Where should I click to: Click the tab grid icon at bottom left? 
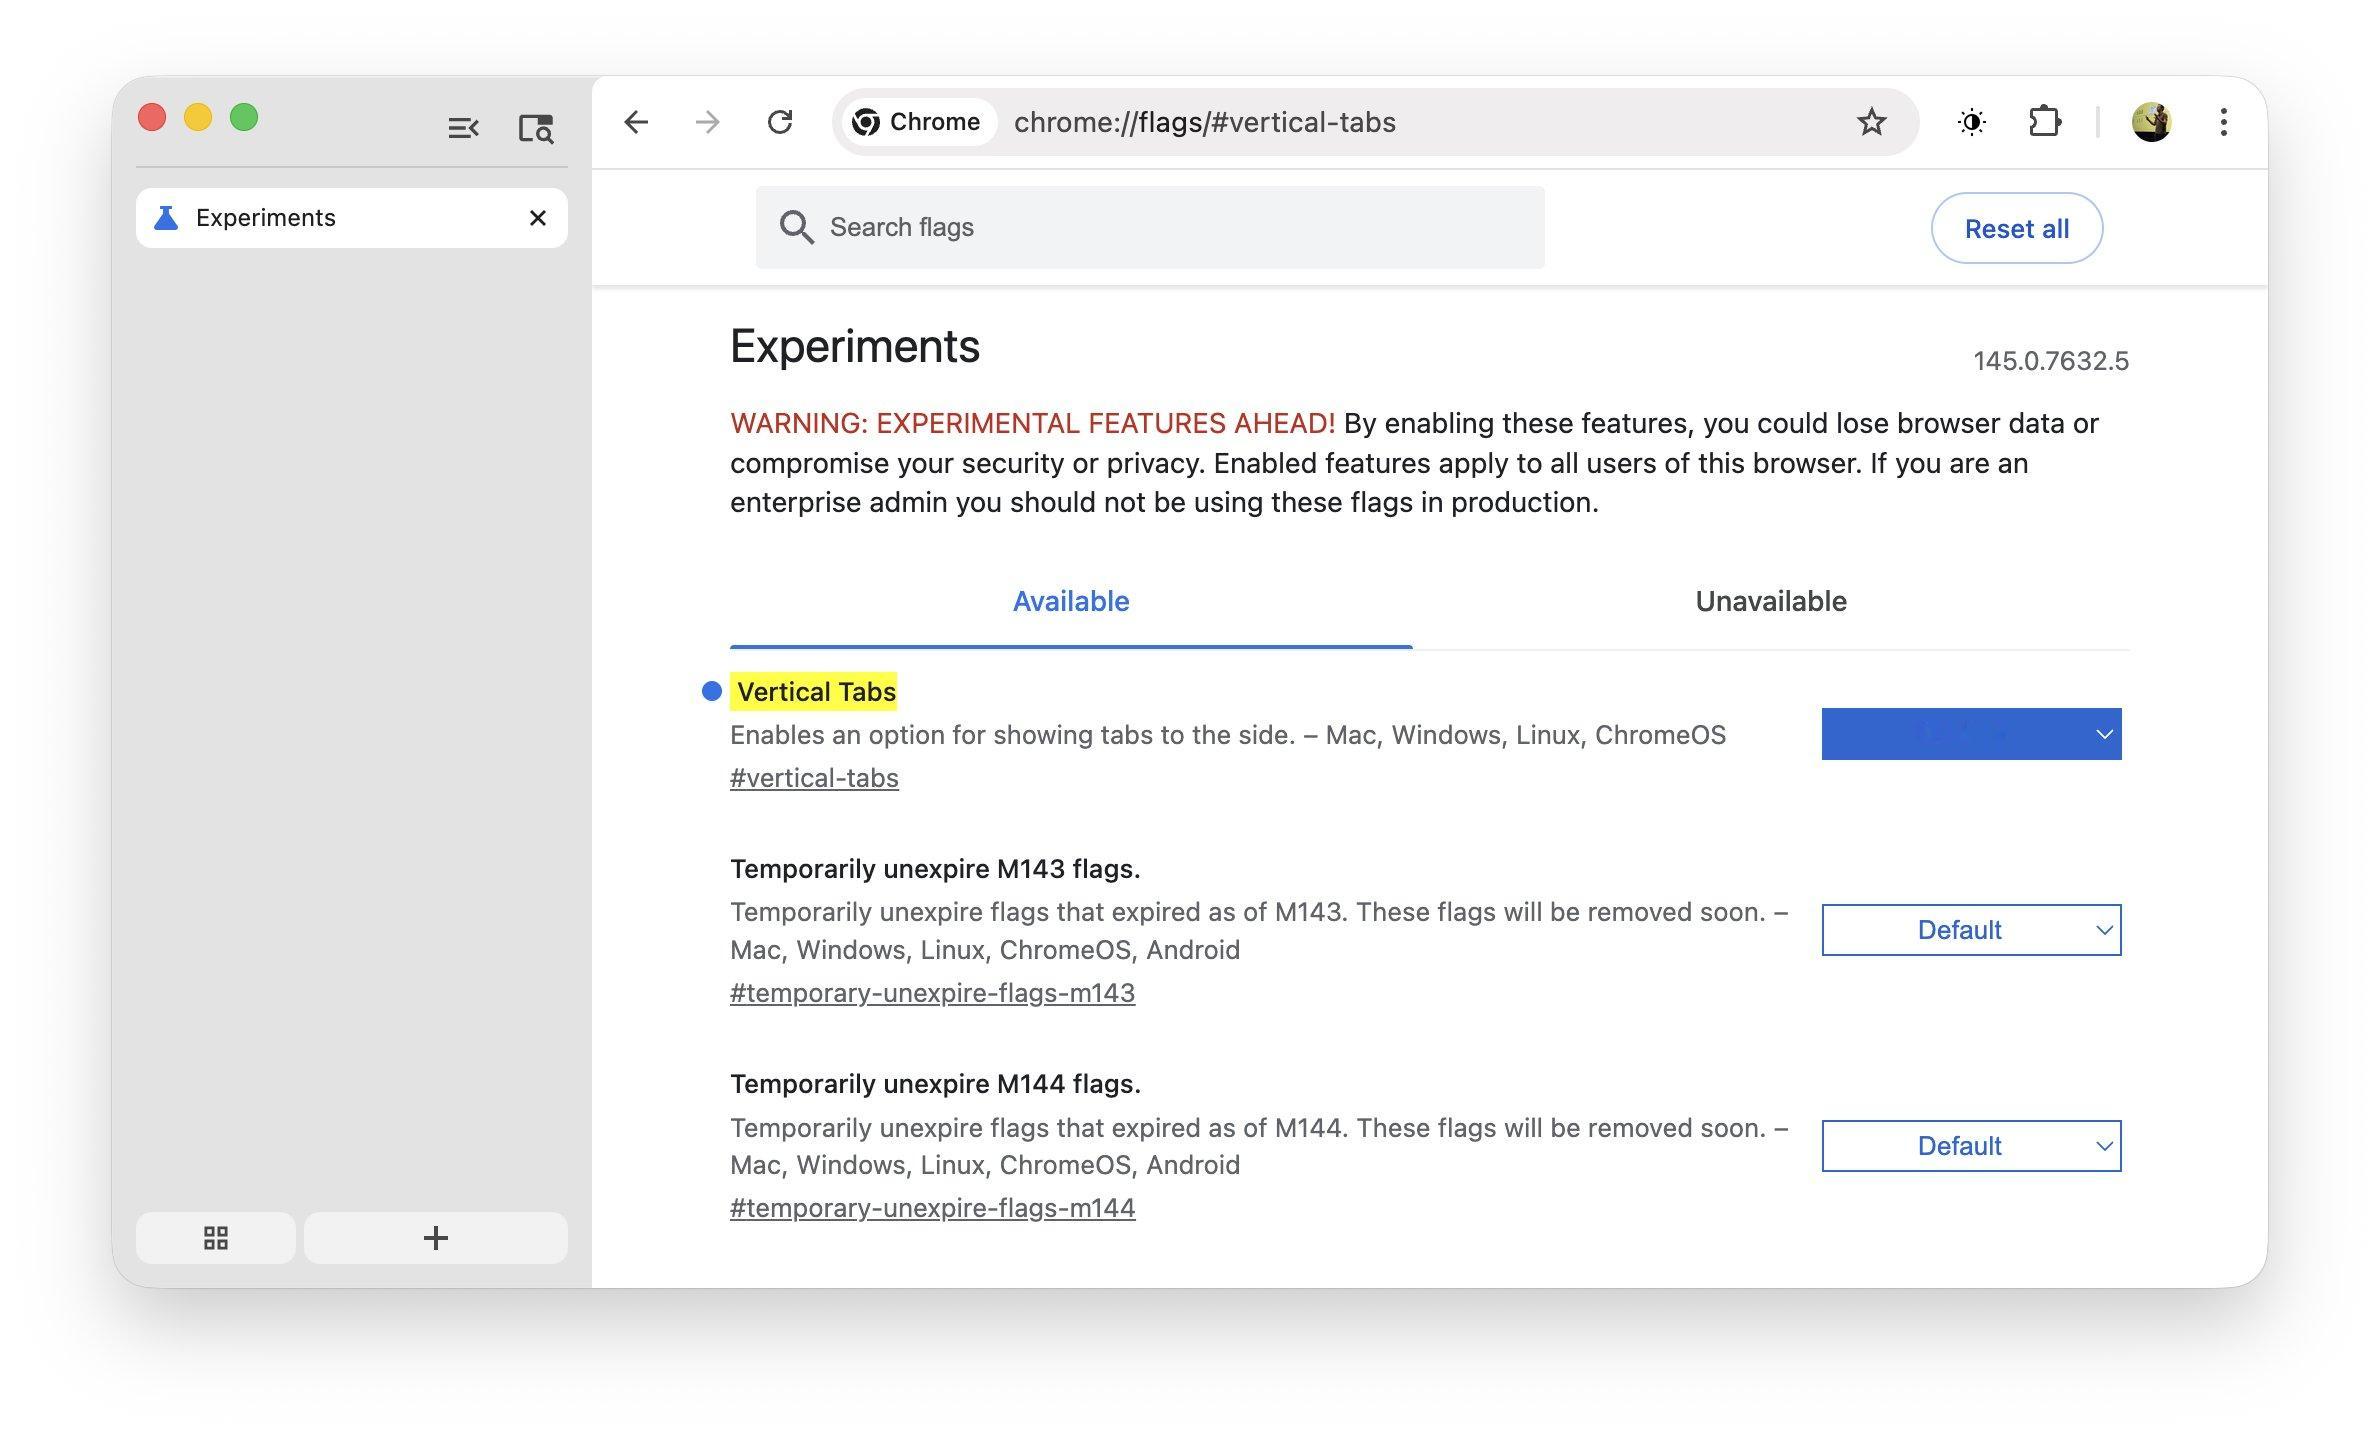tap(215, 1237)
